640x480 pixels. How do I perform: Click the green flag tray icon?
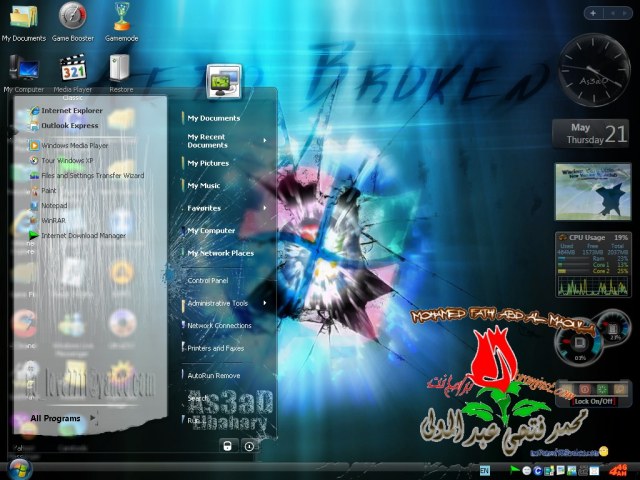click(515, 471)
